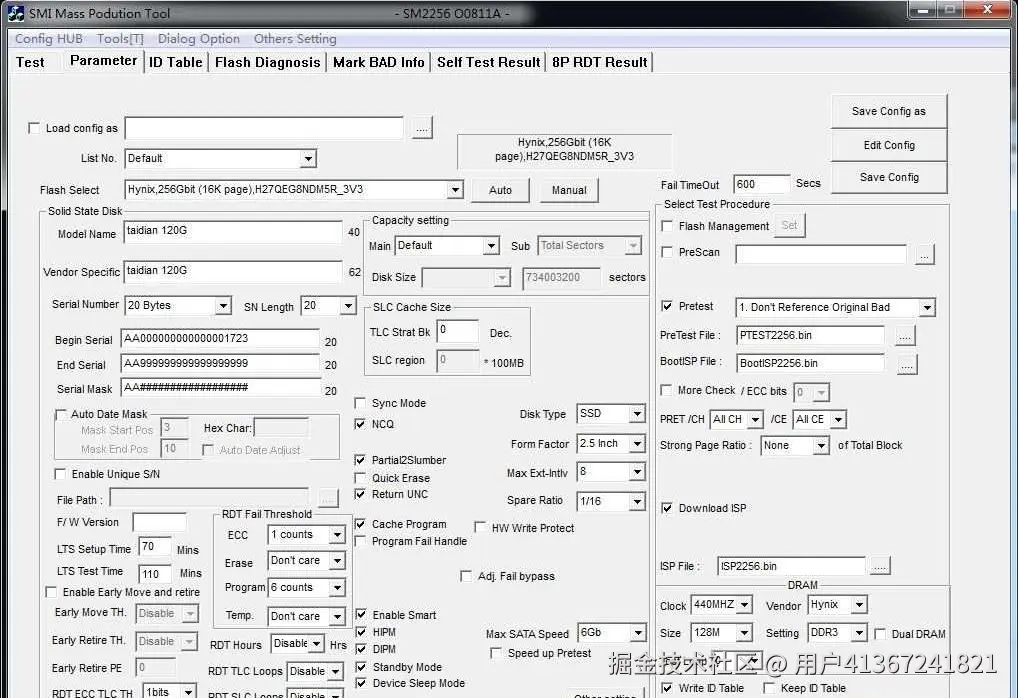1018x698 pixels.
Task: Switch to the Mark BAD Info tab
Action: [x=379, y=62]
